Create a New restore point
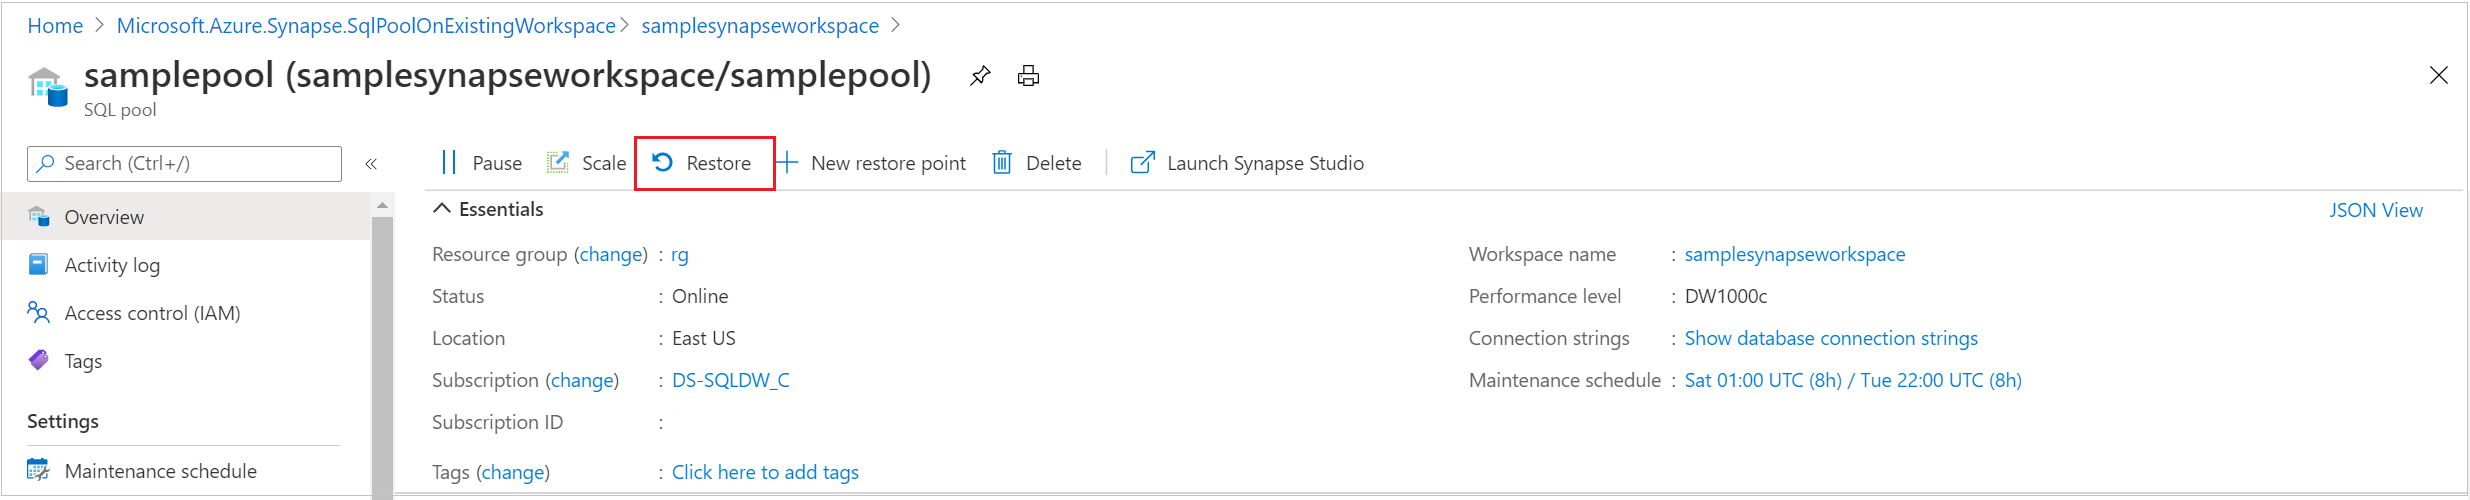 (872, 163)
